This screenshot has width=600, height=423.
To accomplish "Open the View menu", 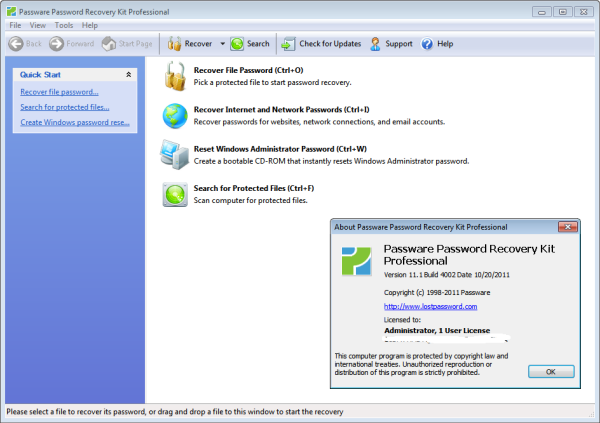I will (38, 25).
